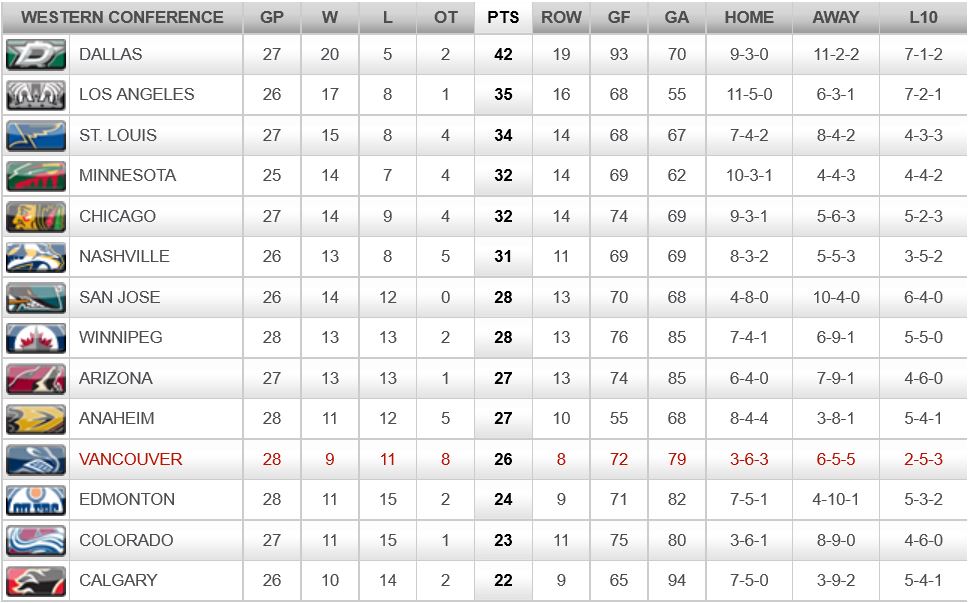Click the Dallas Stars team logo
The width and height of the screenshot is (968, 603).
click(36, 54)
